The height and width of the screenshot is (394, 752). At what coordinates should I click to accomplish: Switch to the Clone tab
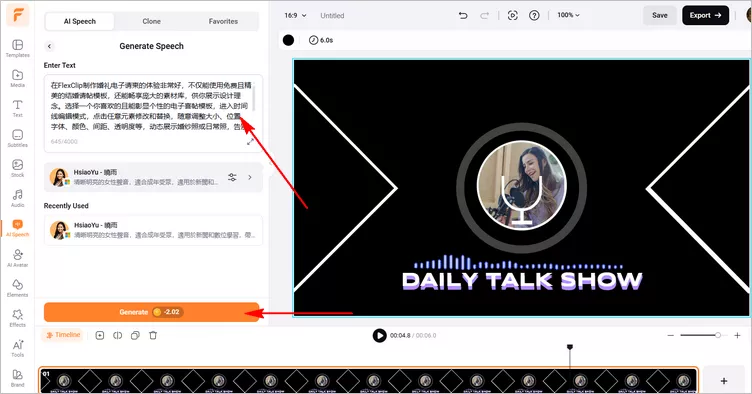(x=152, y=21)
